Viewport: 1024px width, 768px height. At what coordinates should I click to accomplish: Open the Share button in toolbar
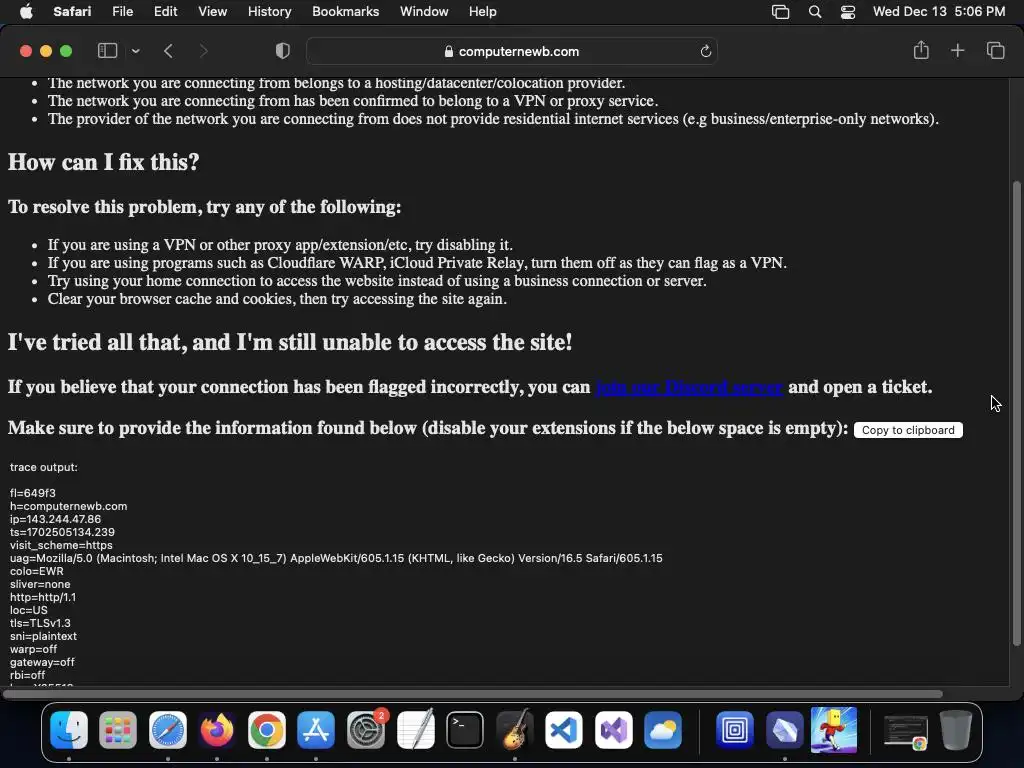click(x=921, y=50)
